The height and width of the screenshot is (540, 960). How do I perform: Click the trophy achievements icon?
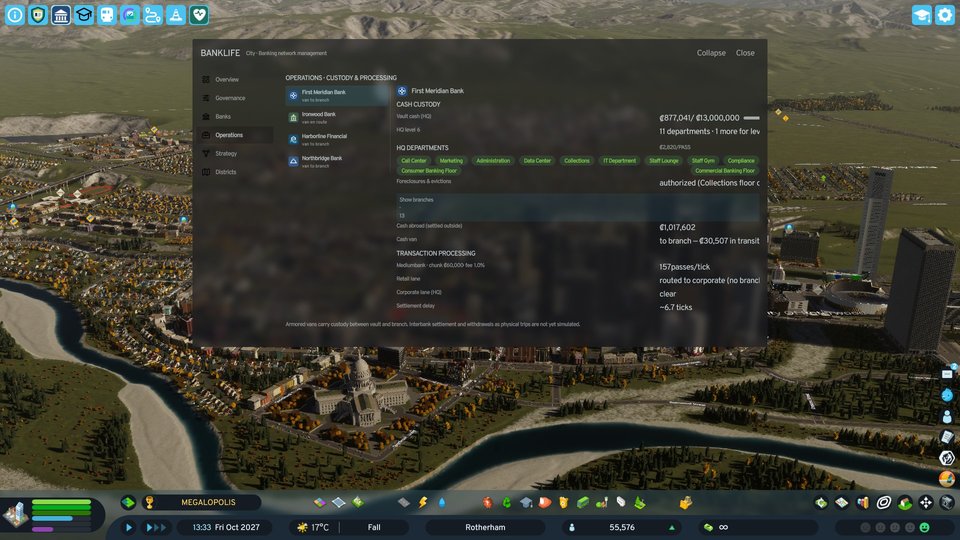coord(149,503)
